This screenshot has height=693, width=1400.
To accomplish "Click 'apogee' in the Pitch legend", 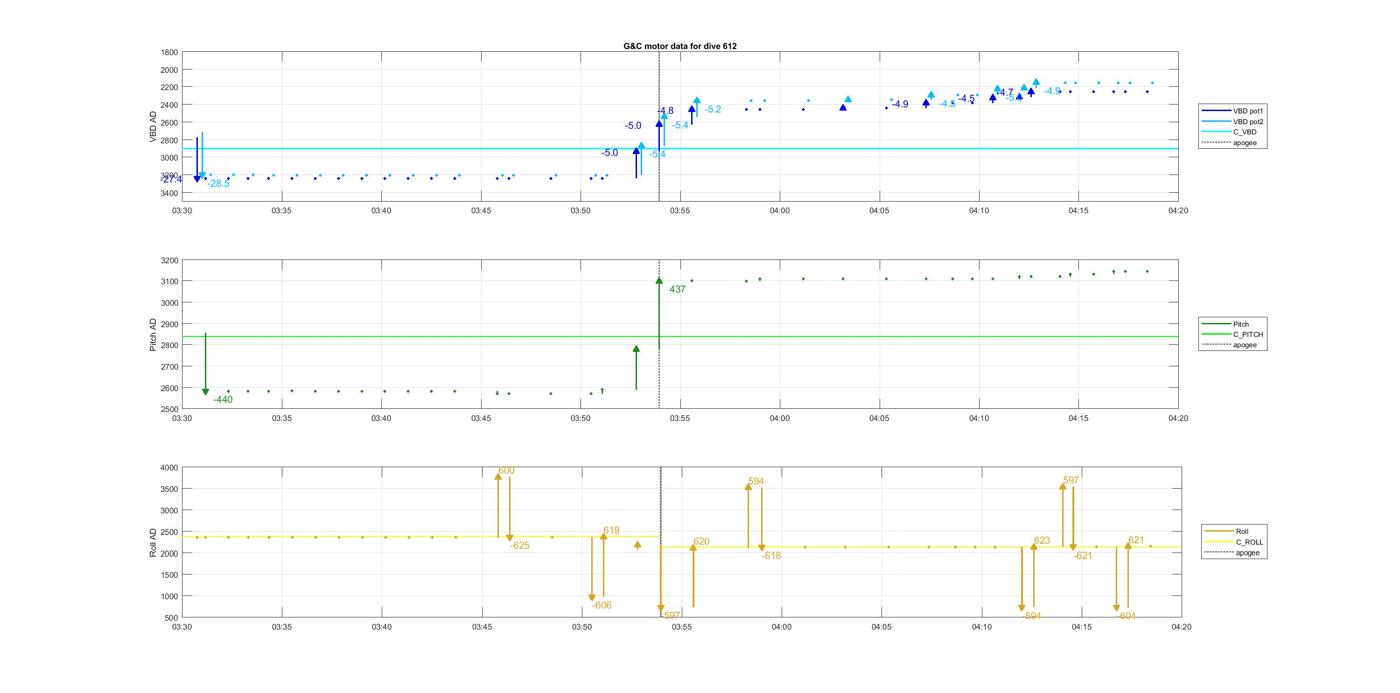I will coord(1244,345).
